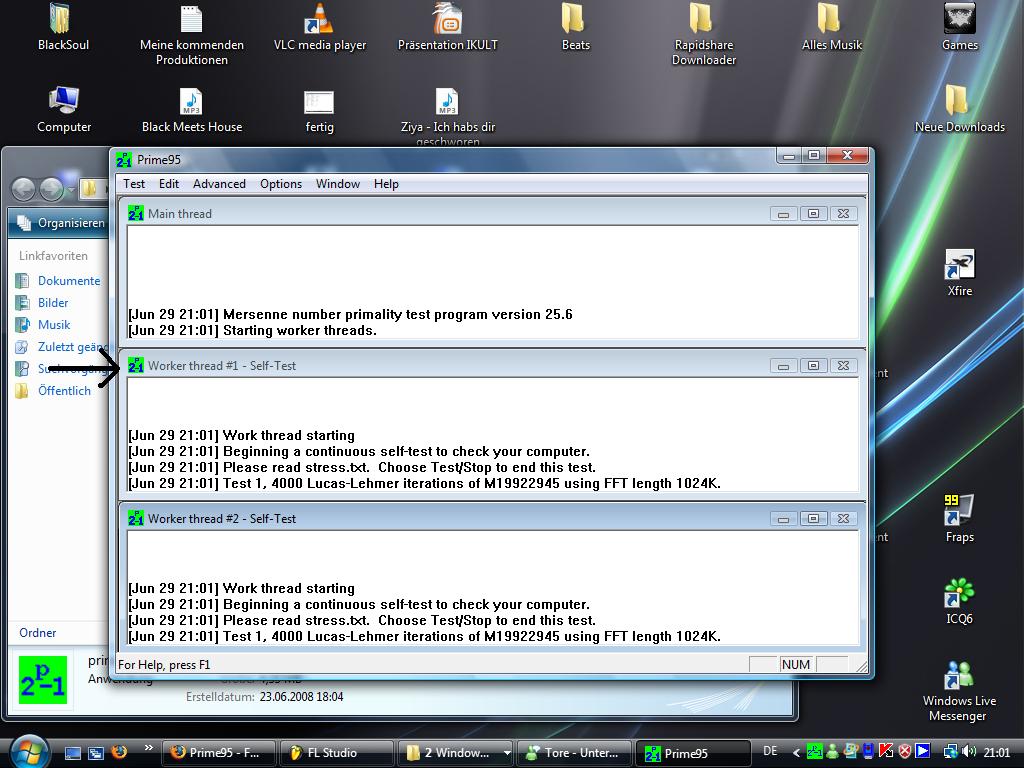Click the Main thread window icon

[136, 214]
